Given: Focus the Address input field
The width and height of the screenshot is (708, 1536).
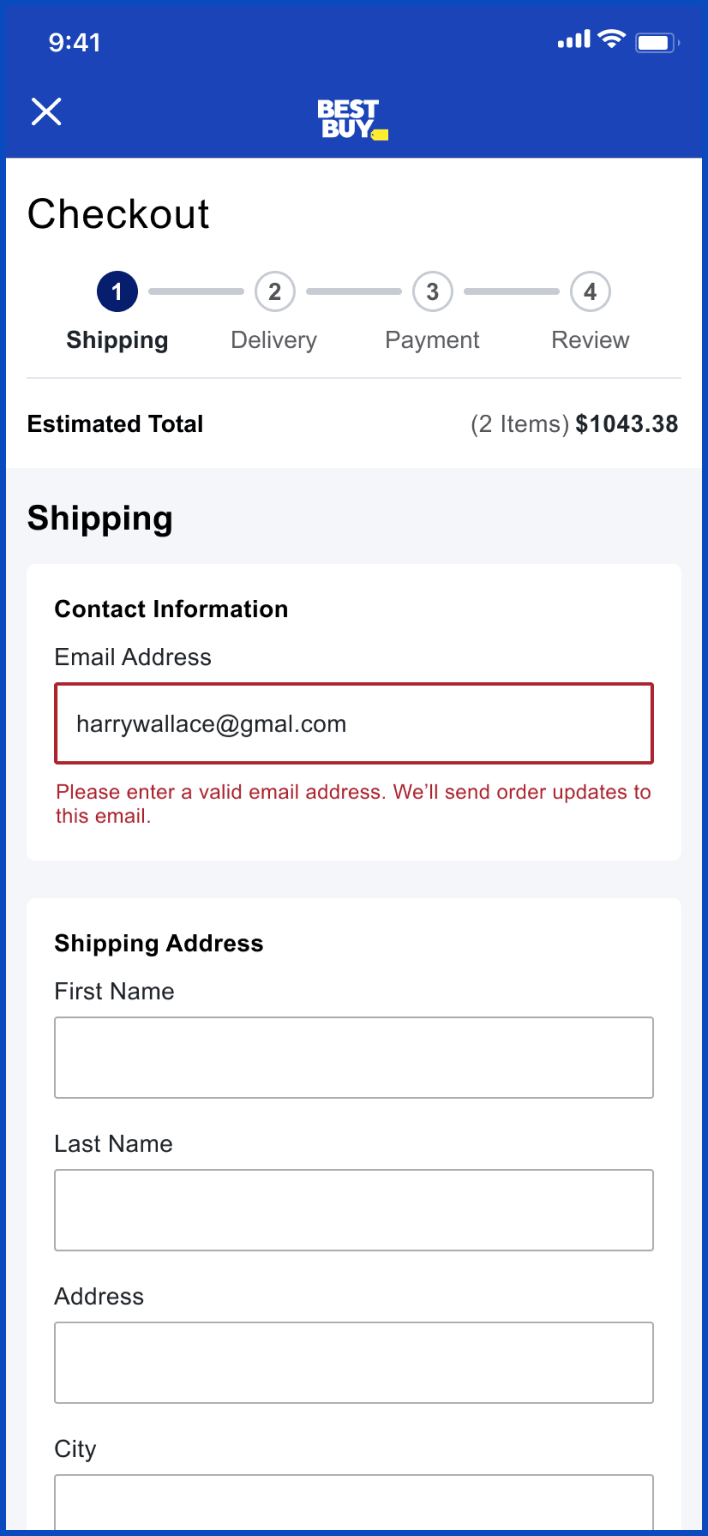Looking at the screenshot, I should [354, 1362].
